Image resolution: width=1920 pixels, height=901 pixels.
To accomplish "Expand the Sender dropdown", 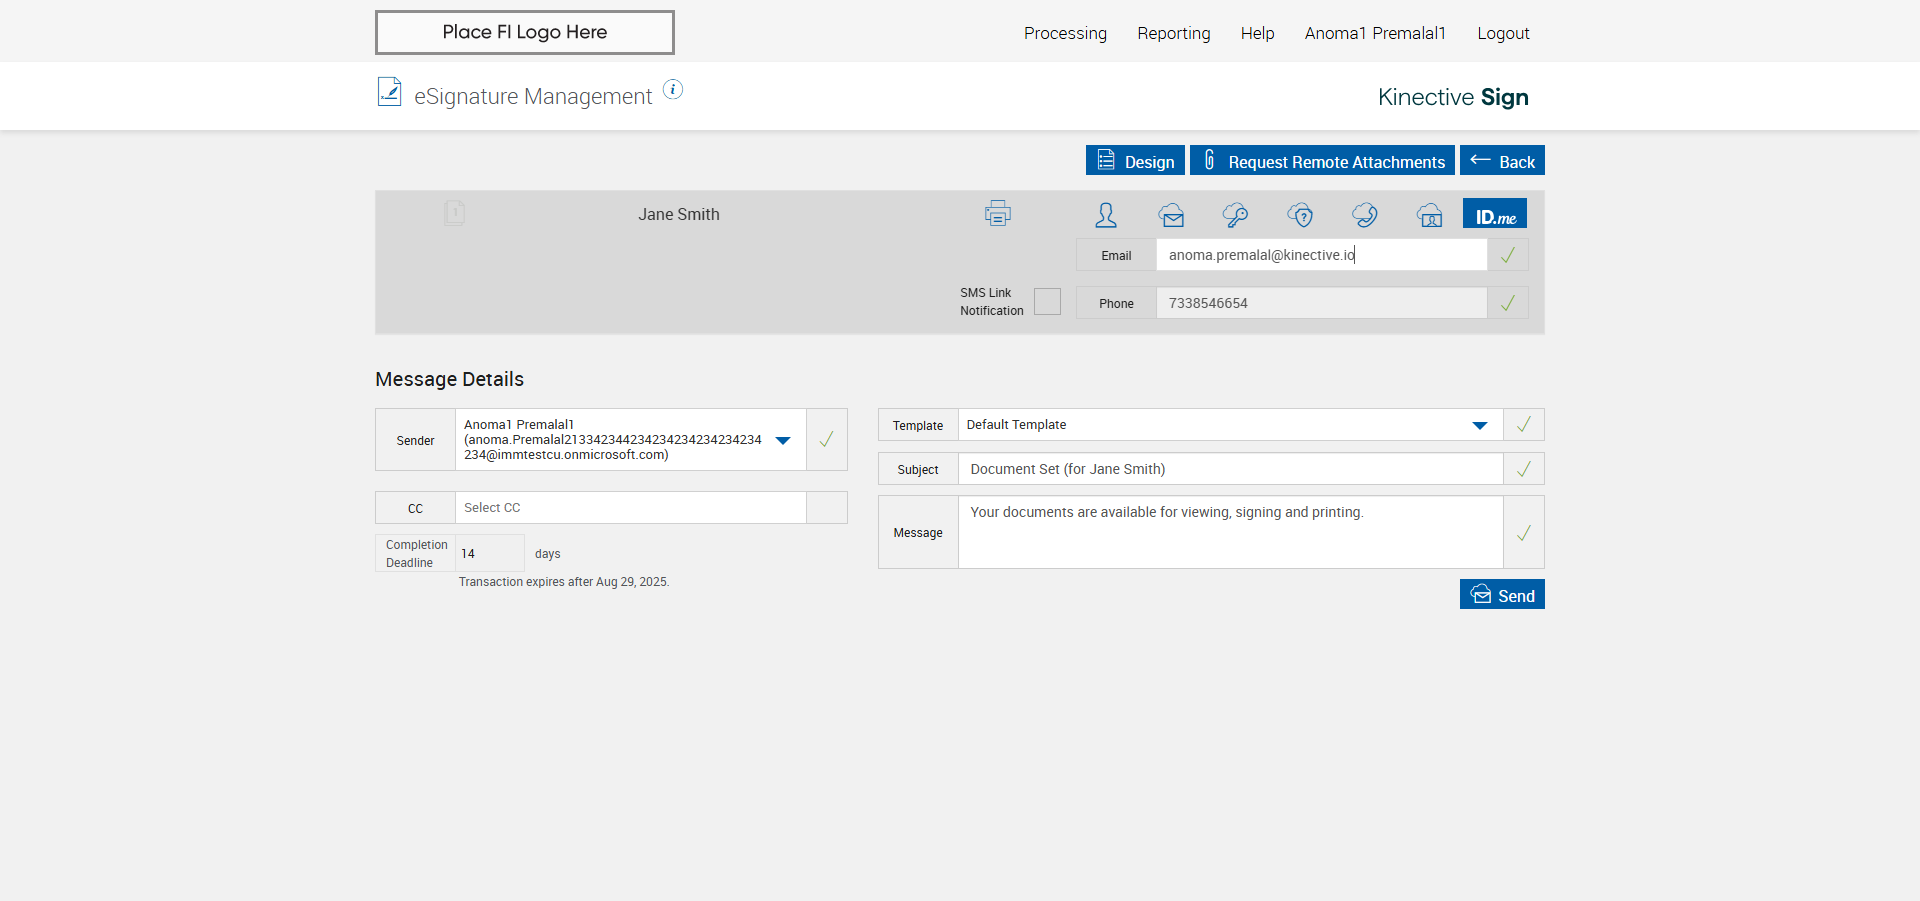I will (x=783, y=440).
